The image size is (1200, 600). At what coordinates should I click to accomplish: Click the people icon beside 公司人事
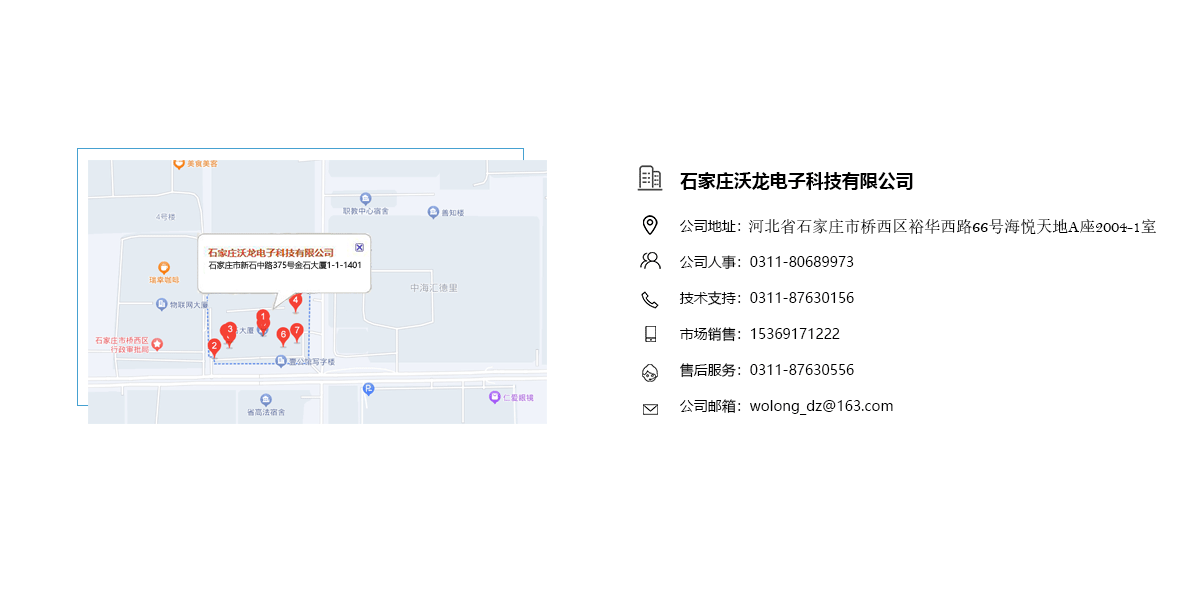tap(650, 262)
